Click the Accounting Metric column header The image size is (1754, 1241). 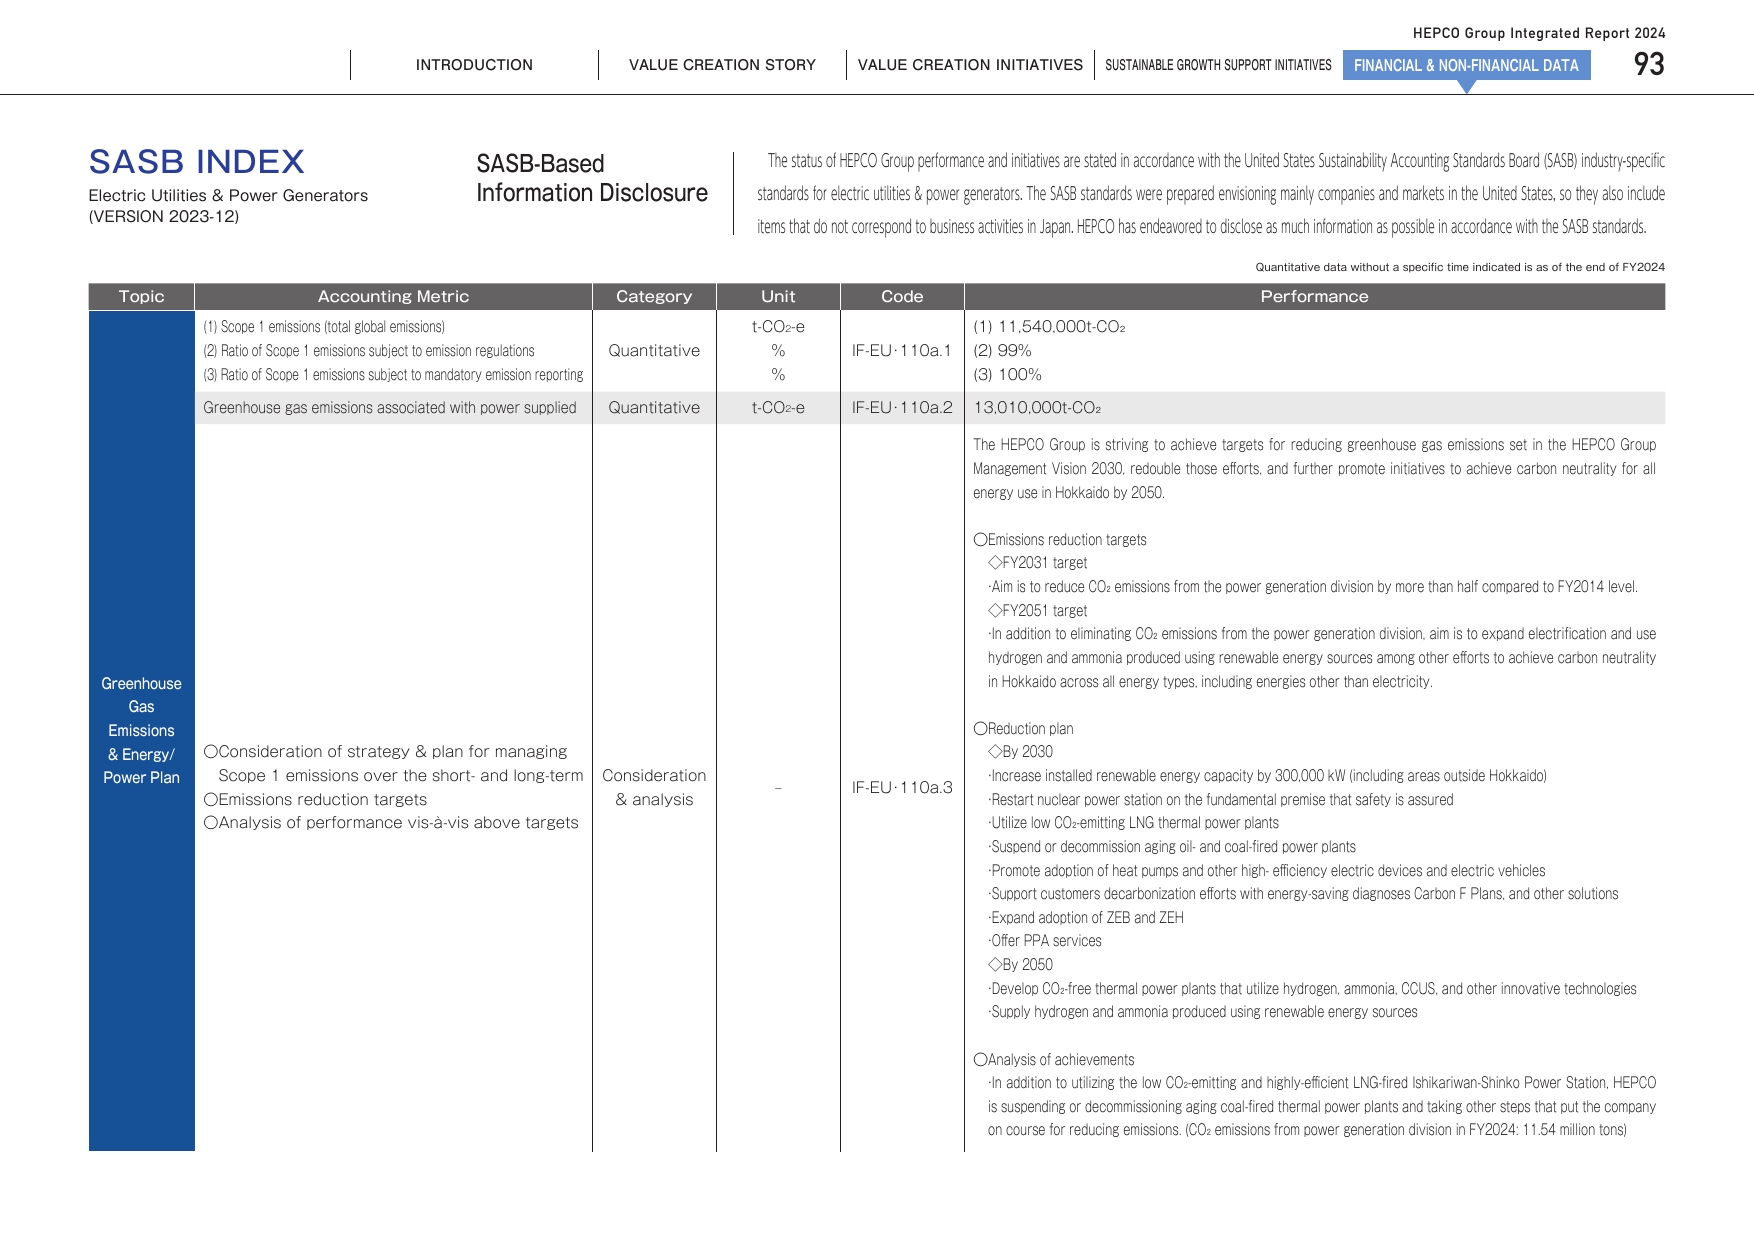click(393, 297)
